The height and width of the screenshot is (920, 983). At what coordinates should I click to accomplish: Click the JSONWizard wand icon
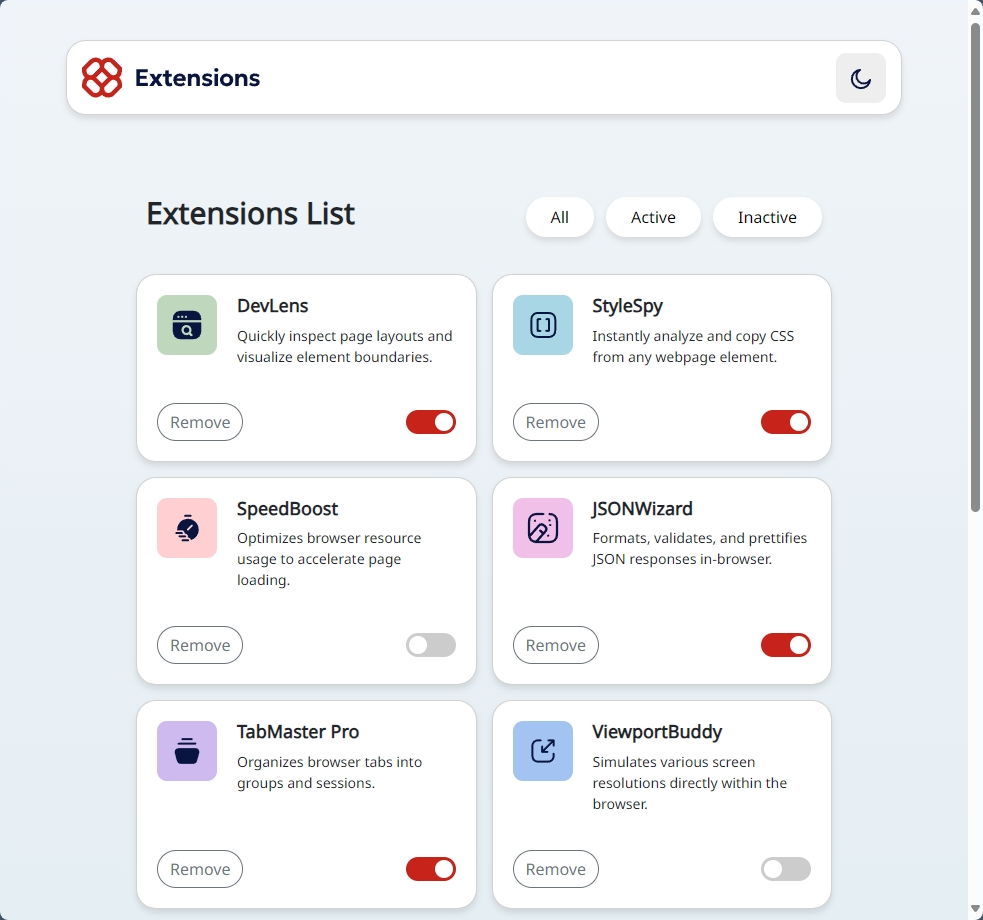point(543,528)
